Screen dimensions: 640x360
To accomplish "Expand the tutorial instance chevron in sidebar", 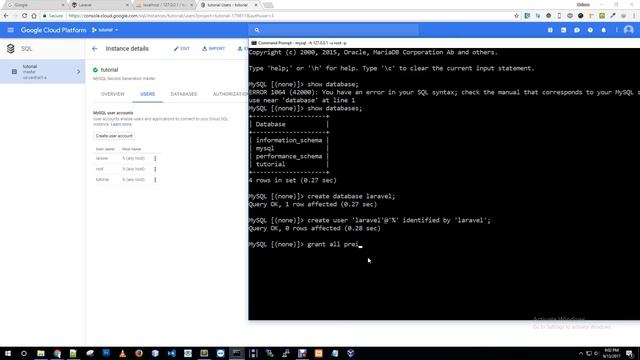I will [78, 72].
